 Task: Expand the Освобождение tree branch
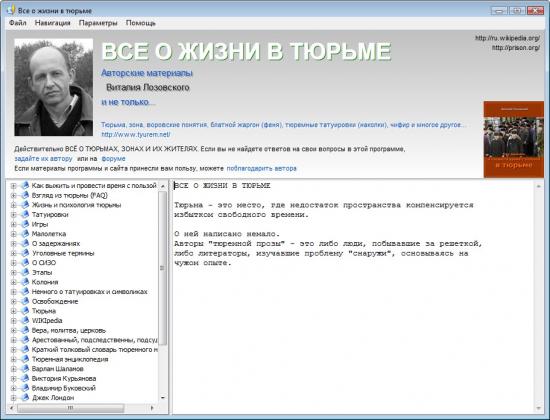pos(13,301)
